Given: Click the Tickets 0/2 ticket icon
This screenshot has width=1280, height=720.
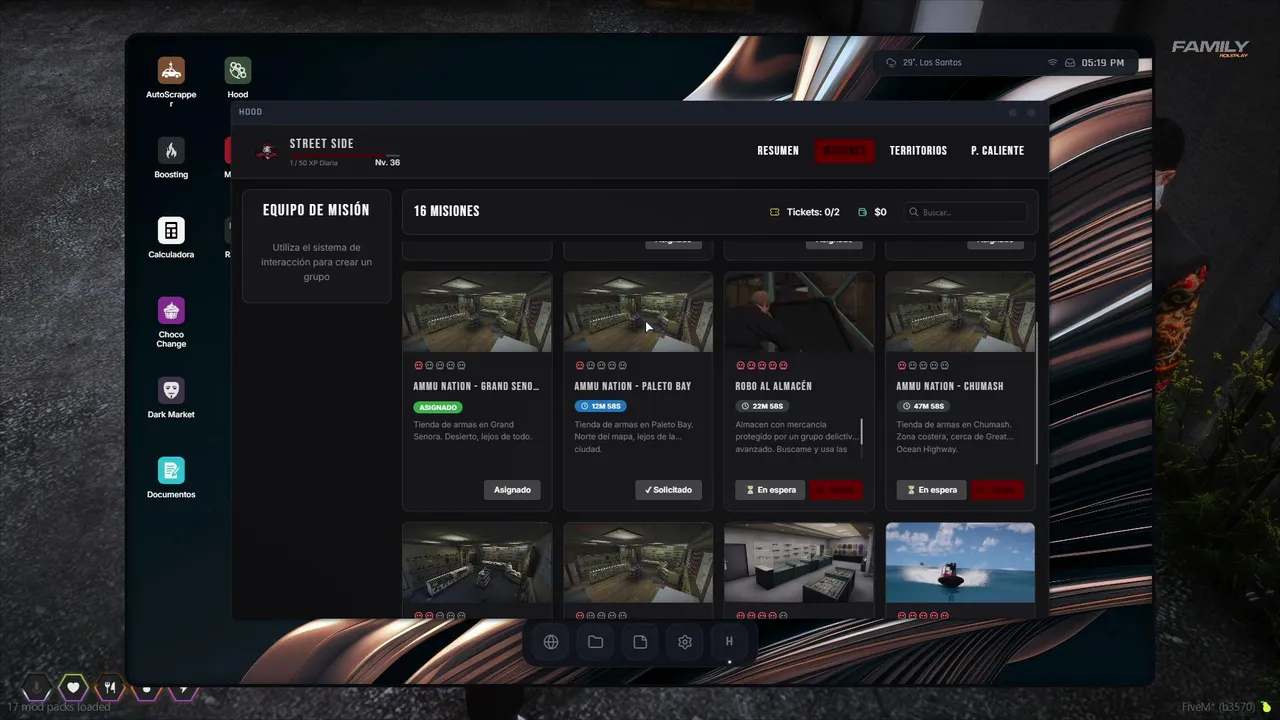Looking at the screenshot, I should point(775,212).
